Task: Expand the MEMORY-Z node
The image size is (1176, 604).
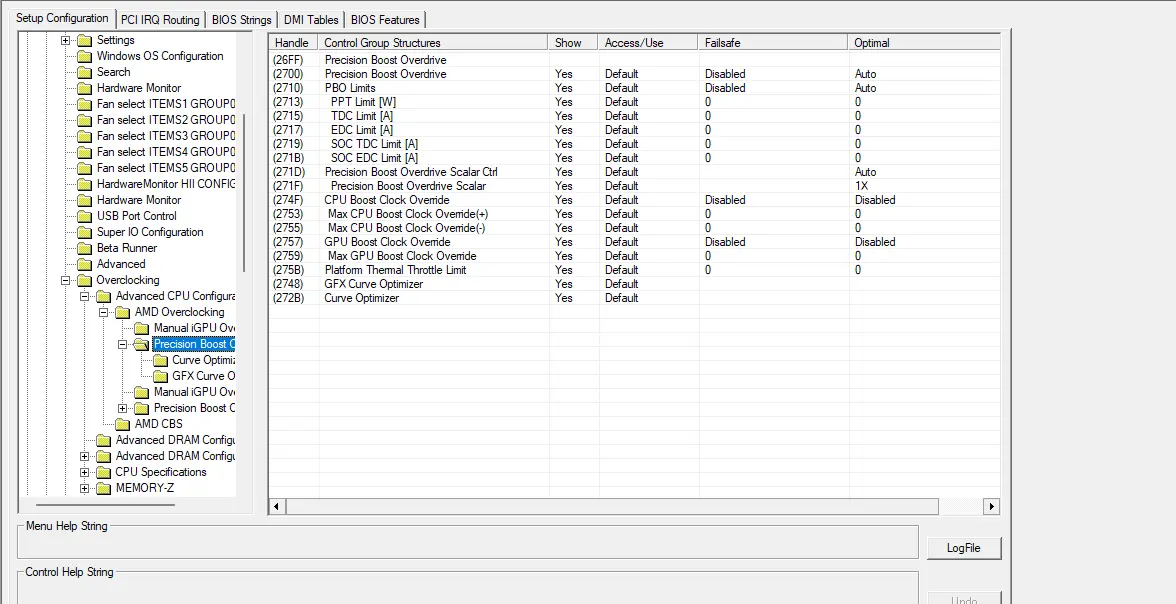Action: [x=84, y=488]
